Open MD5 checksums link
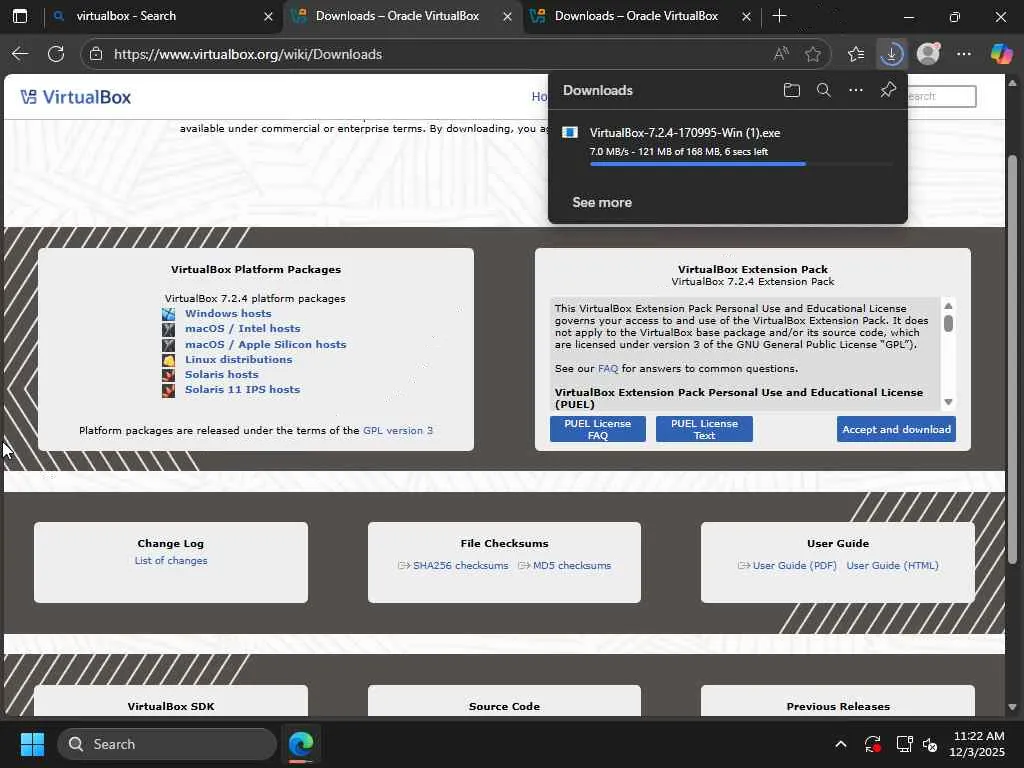The width and height of the screenshot is (1024, 768). click(571, 566)
